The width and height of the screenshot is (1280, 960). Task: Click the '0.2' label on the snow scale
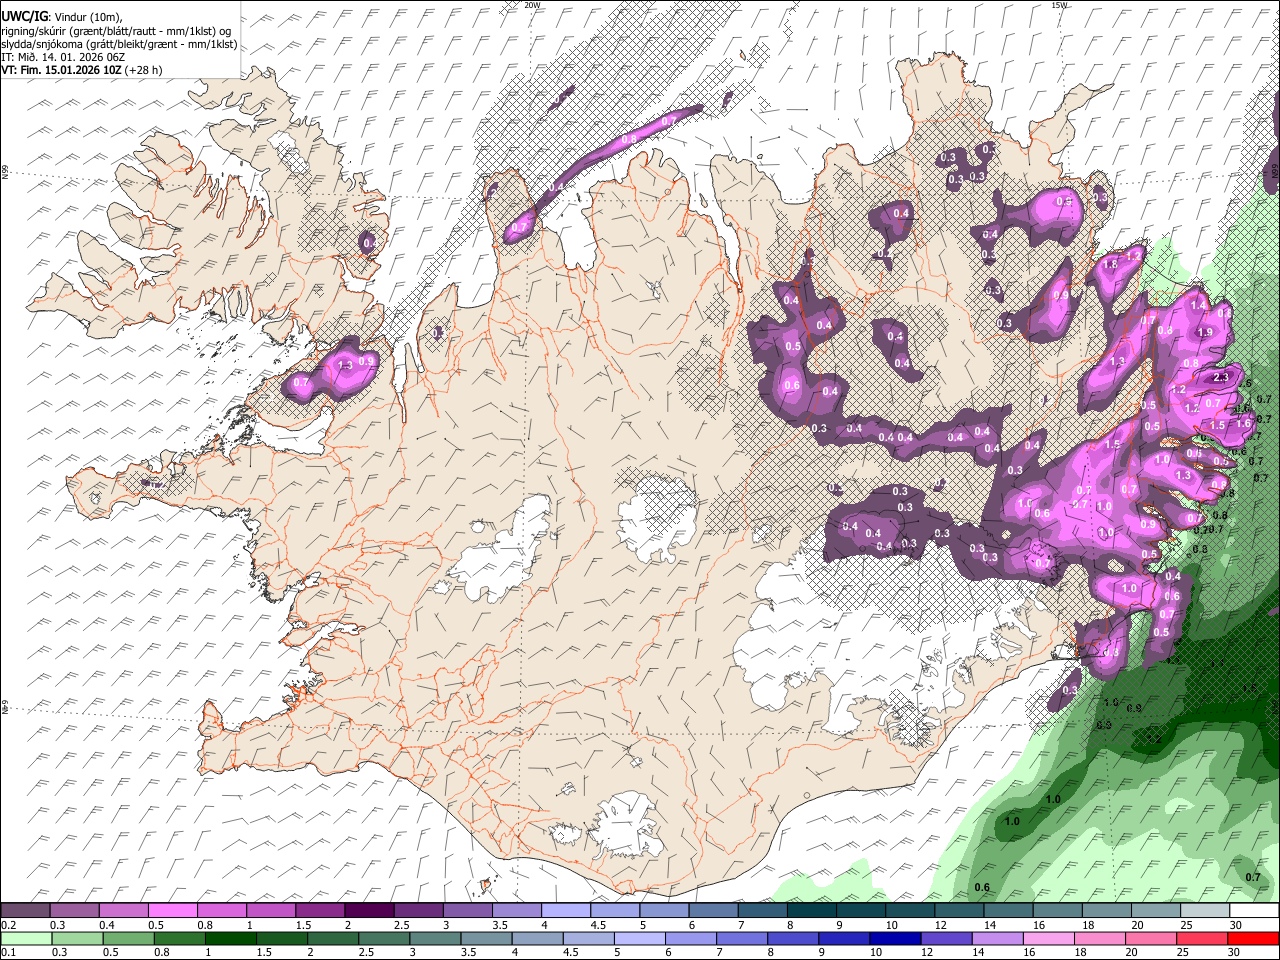8,925
